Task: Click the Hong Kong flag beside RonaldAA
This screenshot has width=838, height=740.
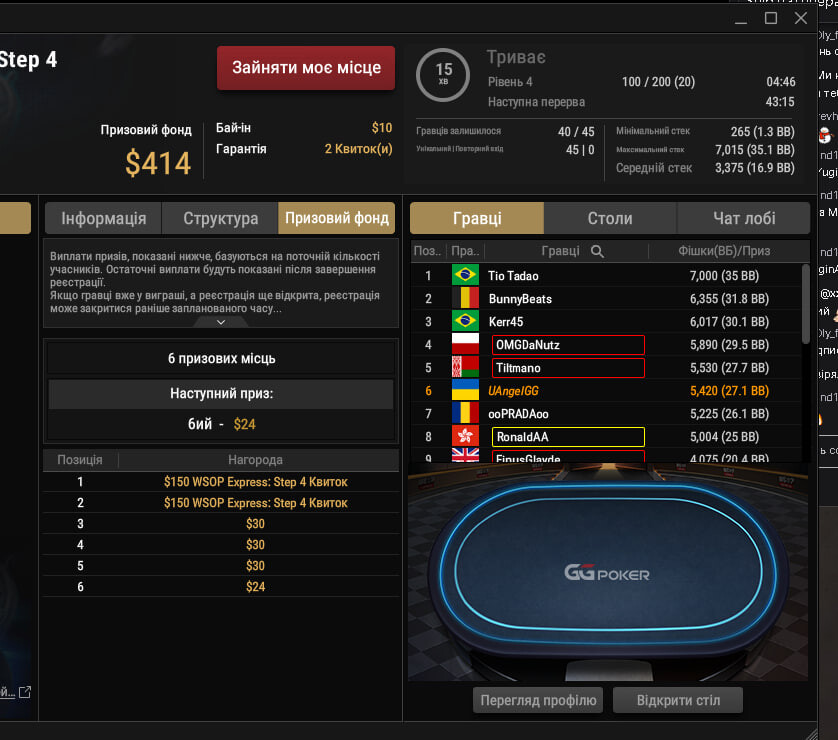Action: 465,437
